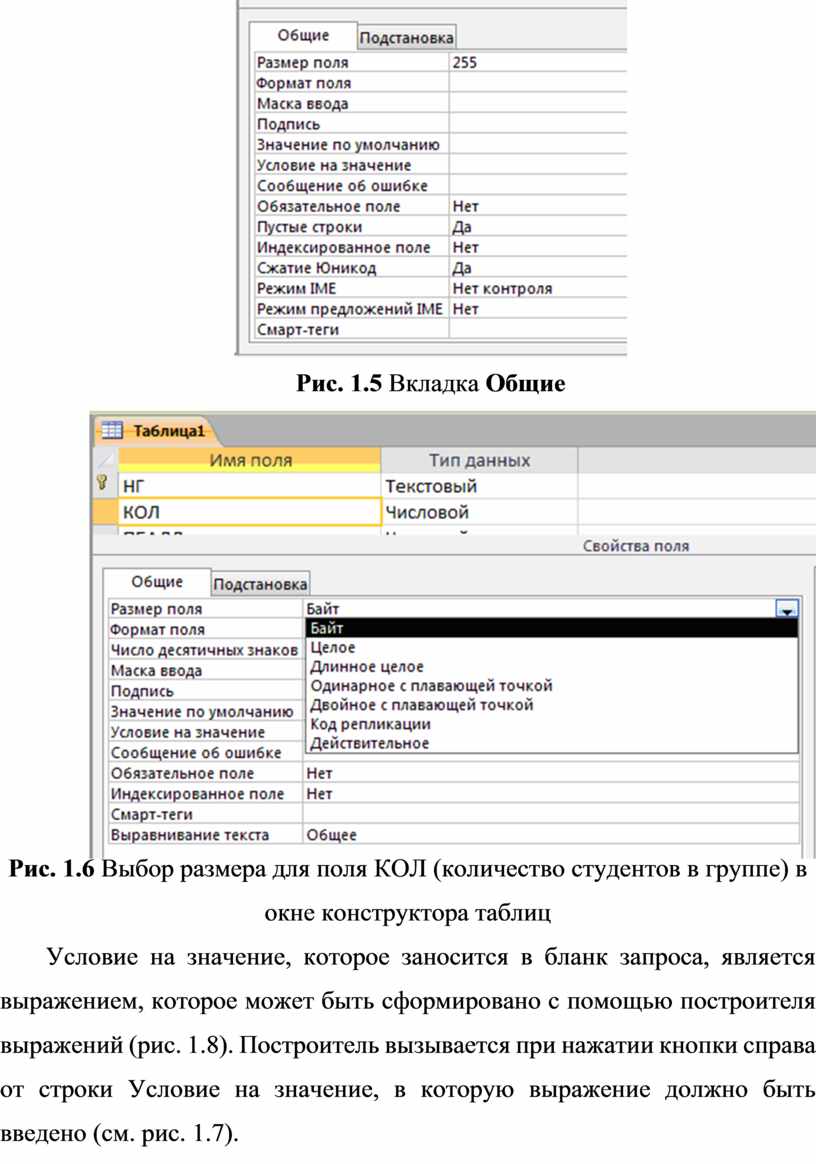Image resolution: width=816 pixels, height=1164 pixels.
Task: Choose Целое in the size list
Action: pyautogui.click(x=552, y=647)
